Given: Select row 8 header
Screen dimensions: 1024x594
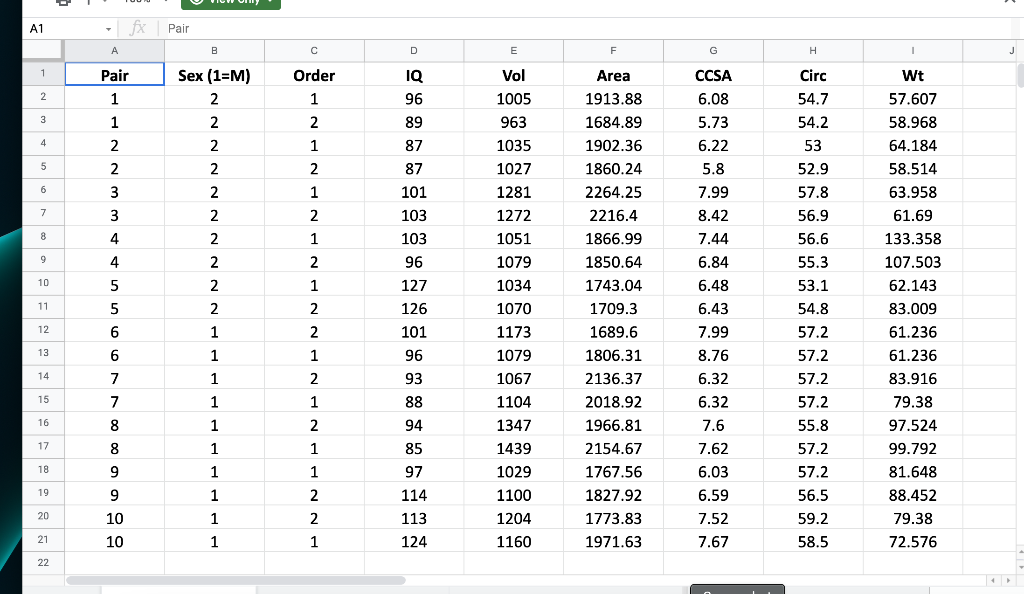Looking at the screenshot, I should click(43, 237).
